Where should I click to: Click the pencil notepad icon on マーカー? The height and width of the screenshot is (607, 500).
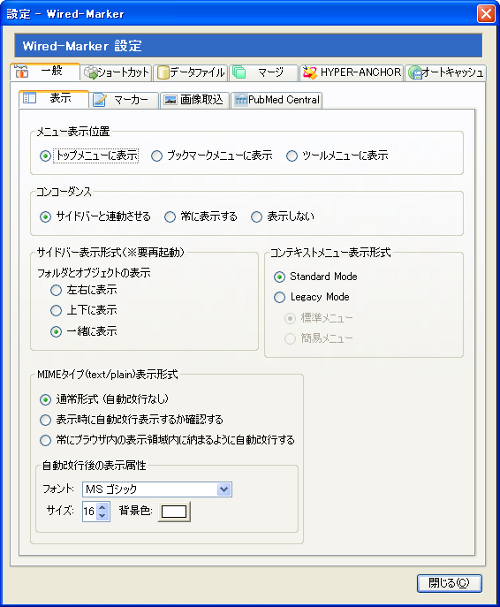[x=99, y=100]
